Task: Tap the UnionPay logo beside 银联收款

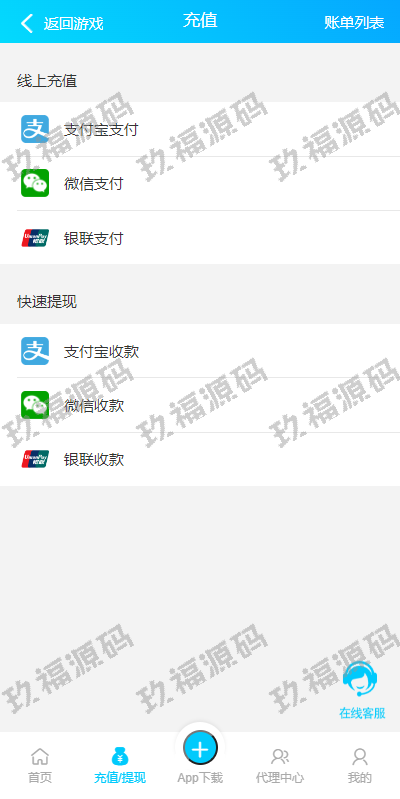Action: point(35,459)
